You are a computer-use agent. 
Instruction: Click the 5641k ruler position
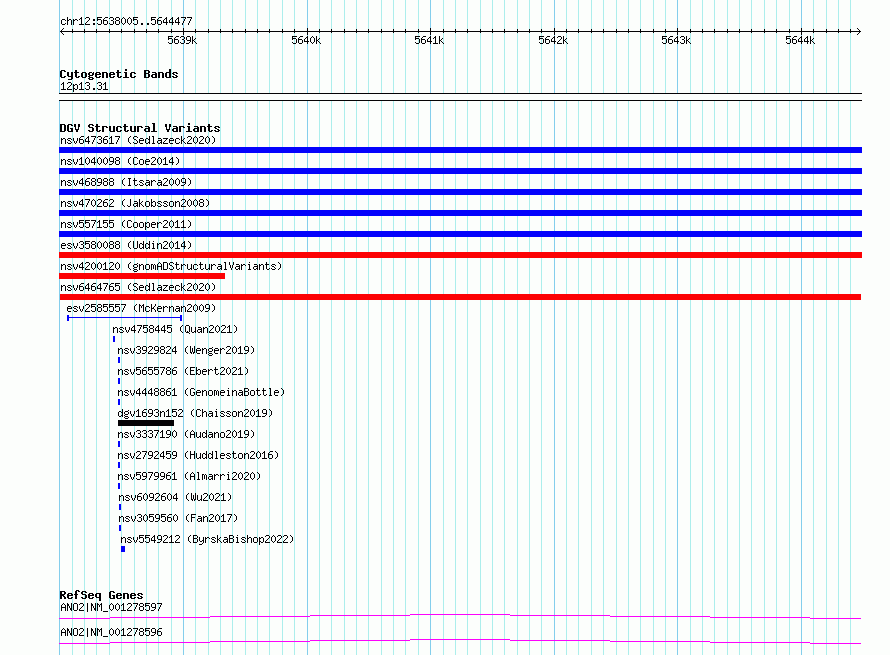429,40
